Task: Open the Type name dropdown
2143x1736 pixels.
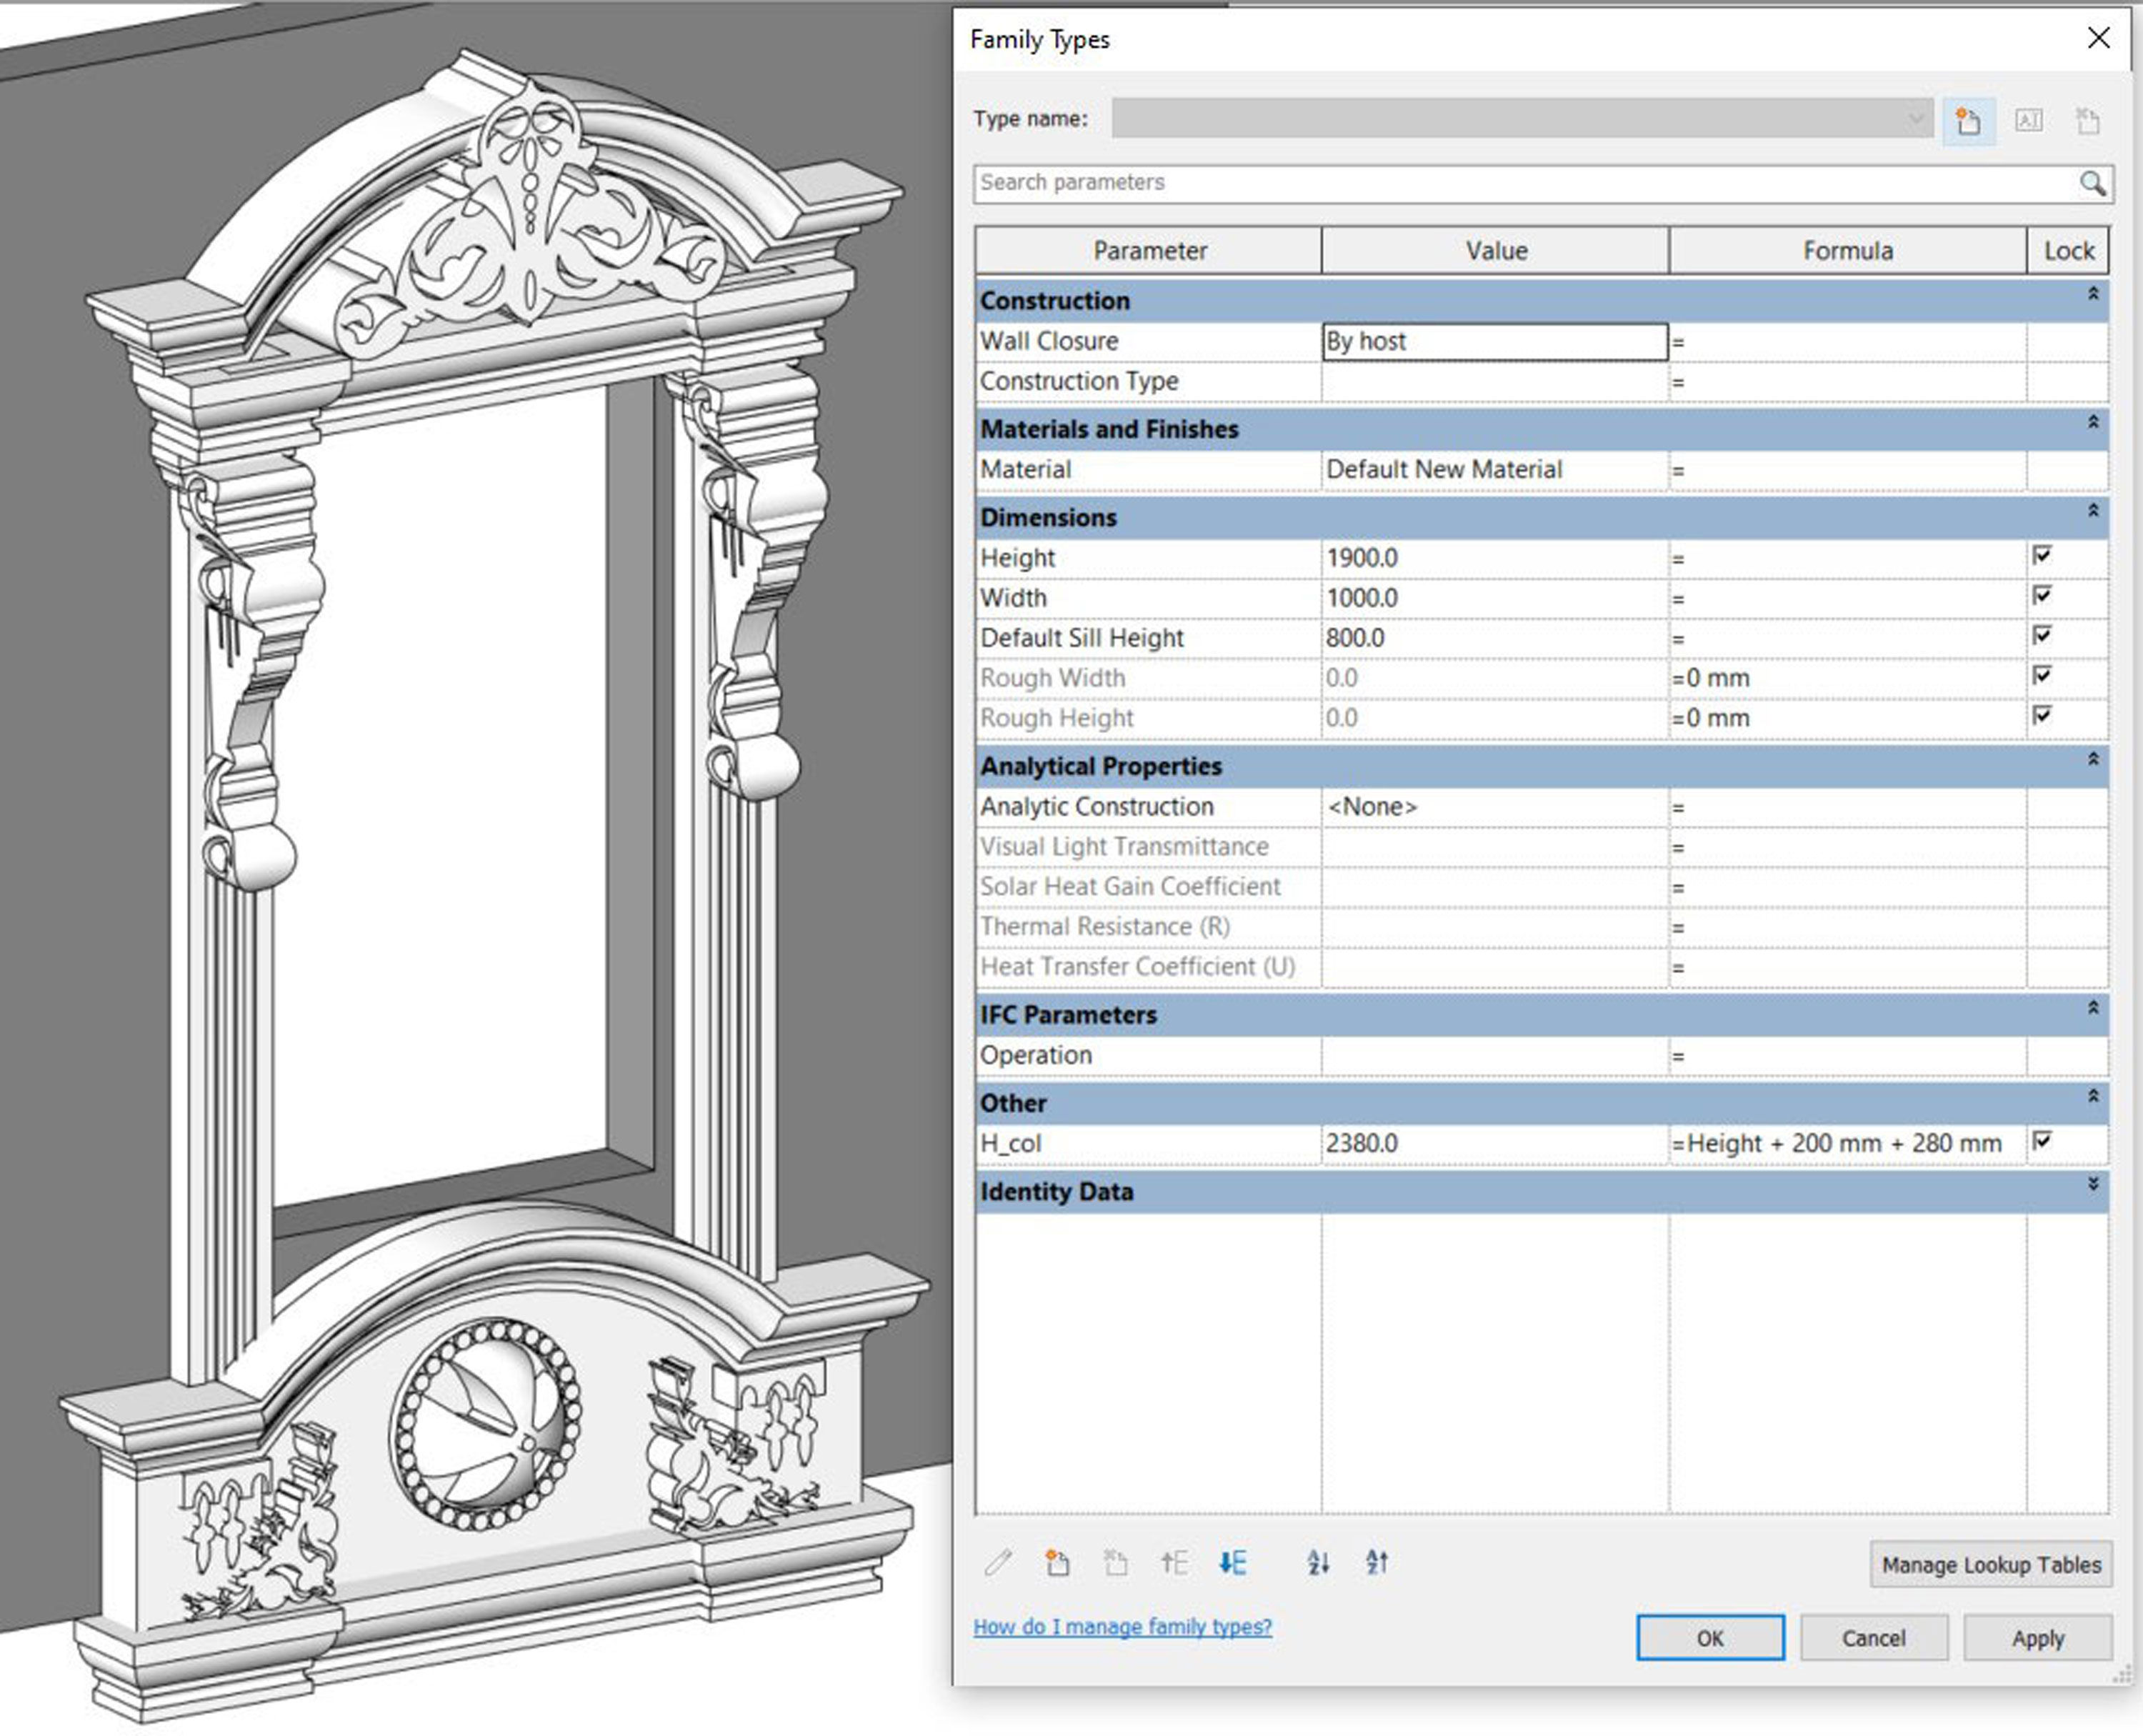Action: [x=1914, y=119]
